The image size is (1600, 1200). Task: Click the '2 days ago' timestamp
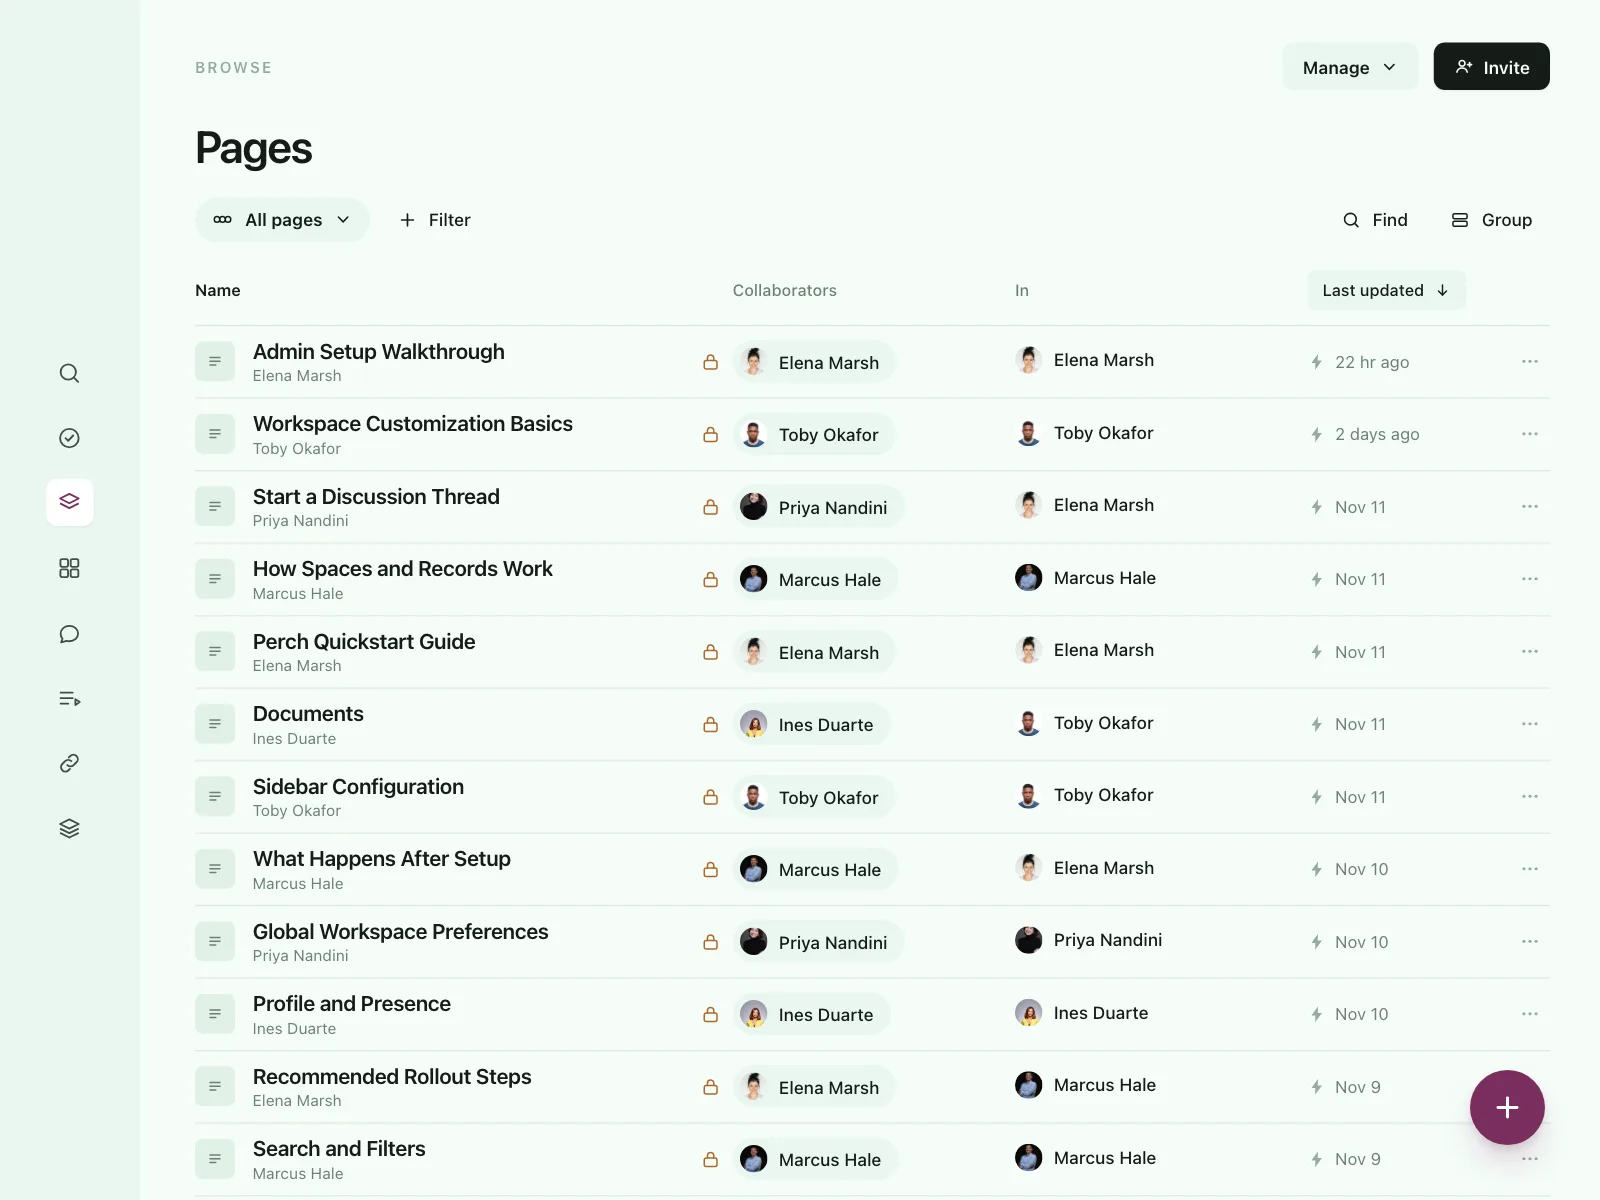[x=1377, y=434]
